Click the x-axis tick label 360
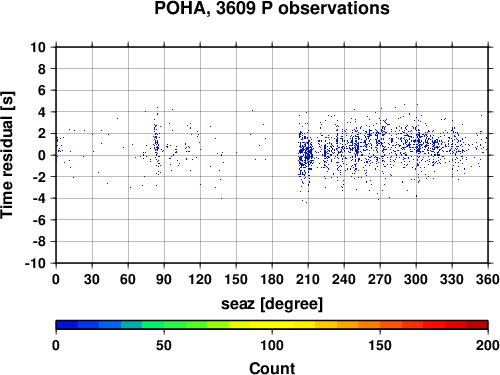This screenshot has height=375, width=500. pyautogui.click(x=488, y=279)
